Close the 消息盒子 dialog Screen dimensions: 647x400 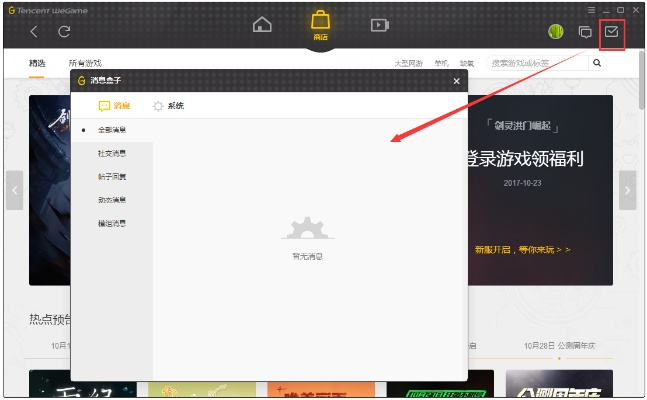(x=456, y=81)
